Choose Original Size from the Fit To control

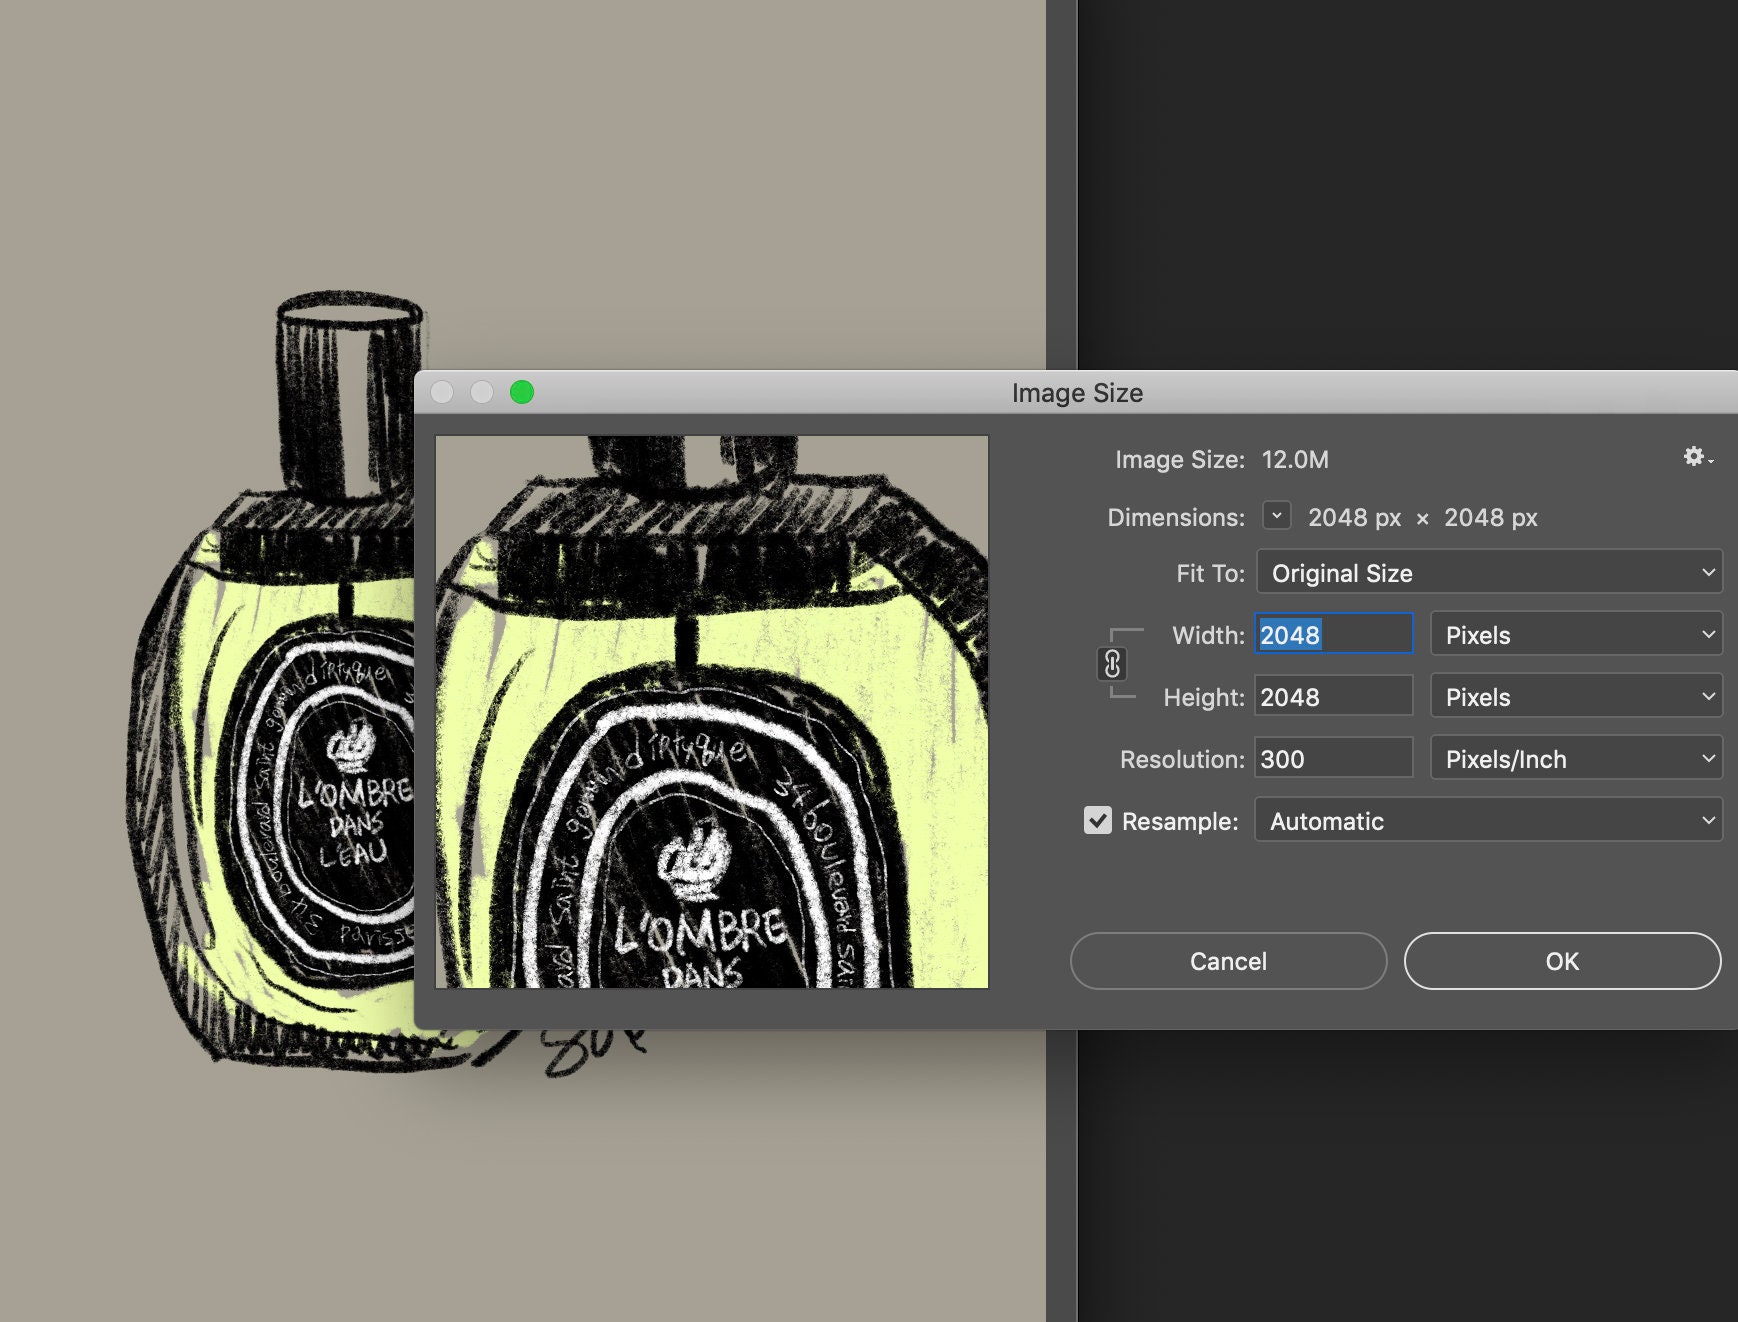tap(1488, 573)
